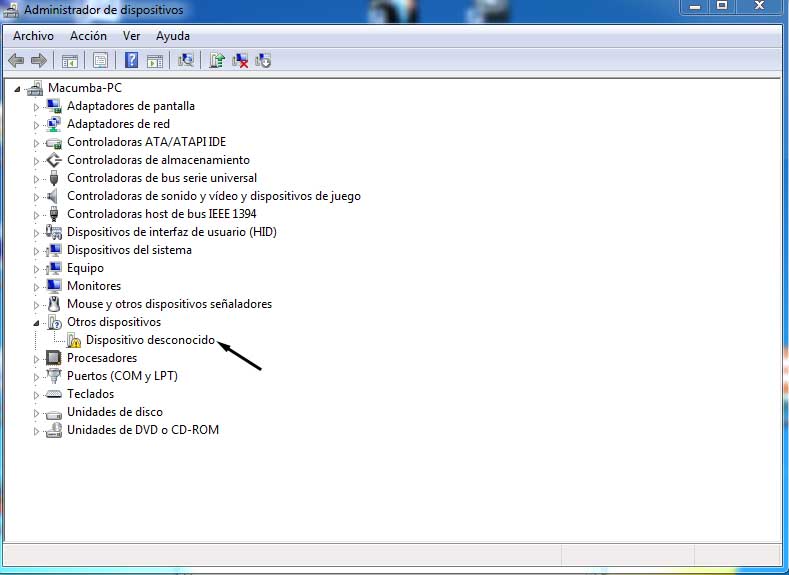Click the speaker icon for Controladoras de sonido
Viewport: 789px width, 575px height.
(53, 196)
